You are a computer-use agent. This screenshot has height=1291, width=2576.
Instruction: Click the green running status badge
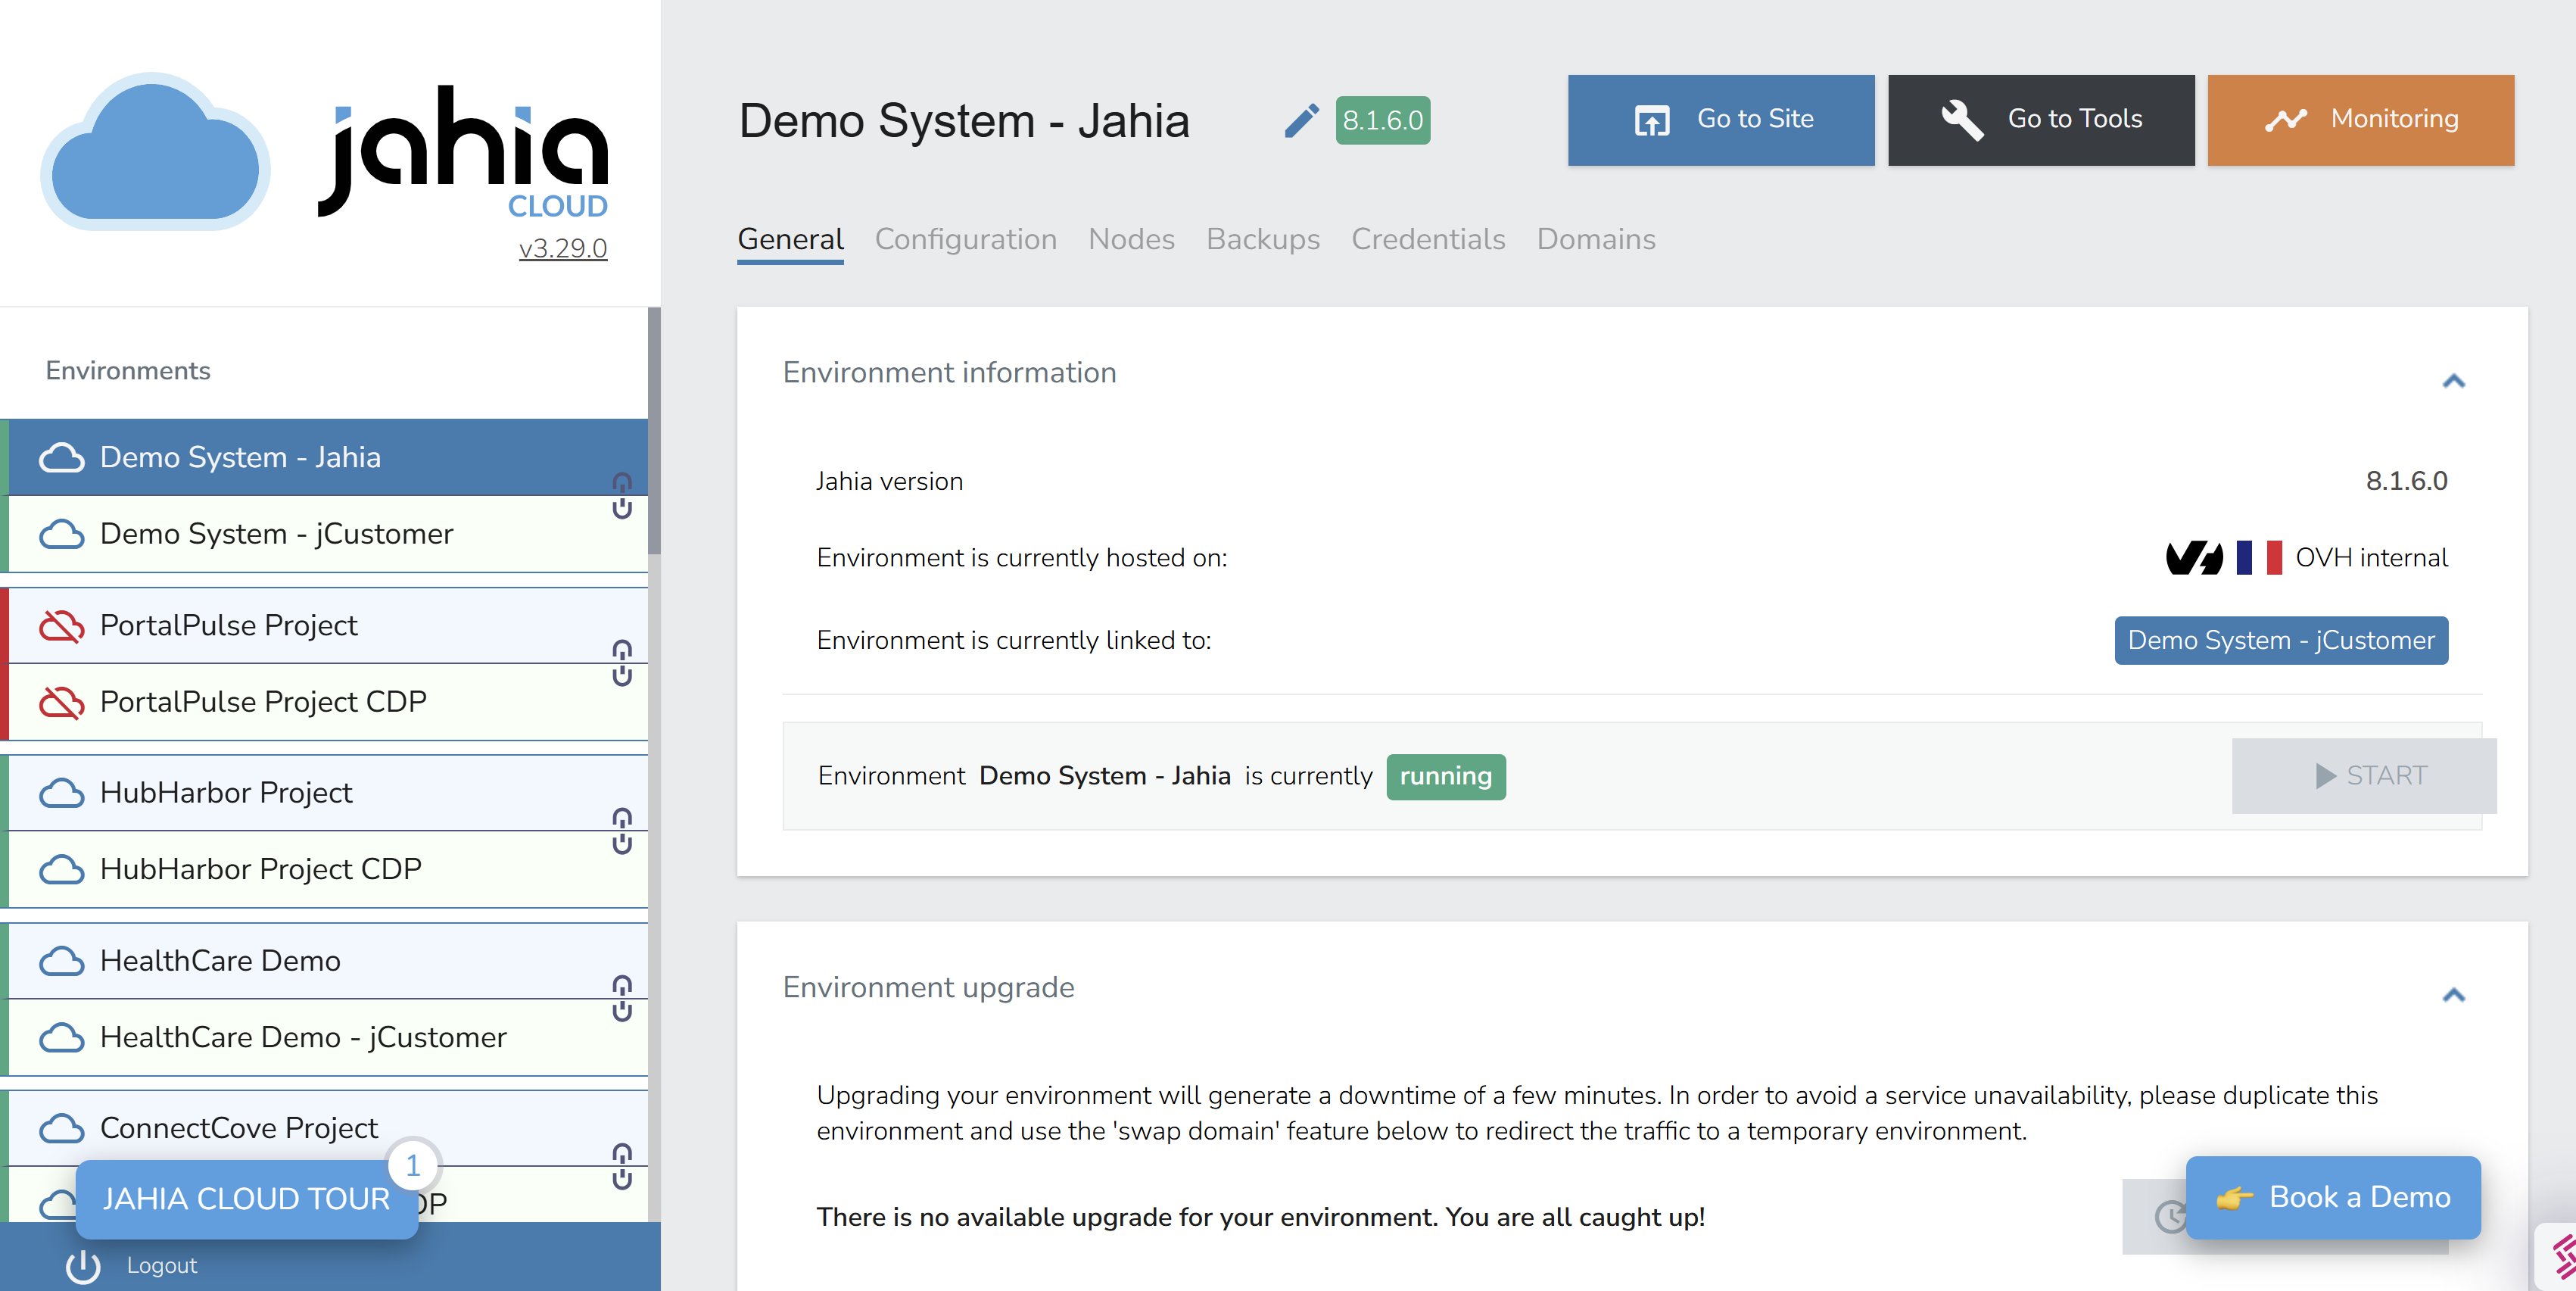point(1445,776)
